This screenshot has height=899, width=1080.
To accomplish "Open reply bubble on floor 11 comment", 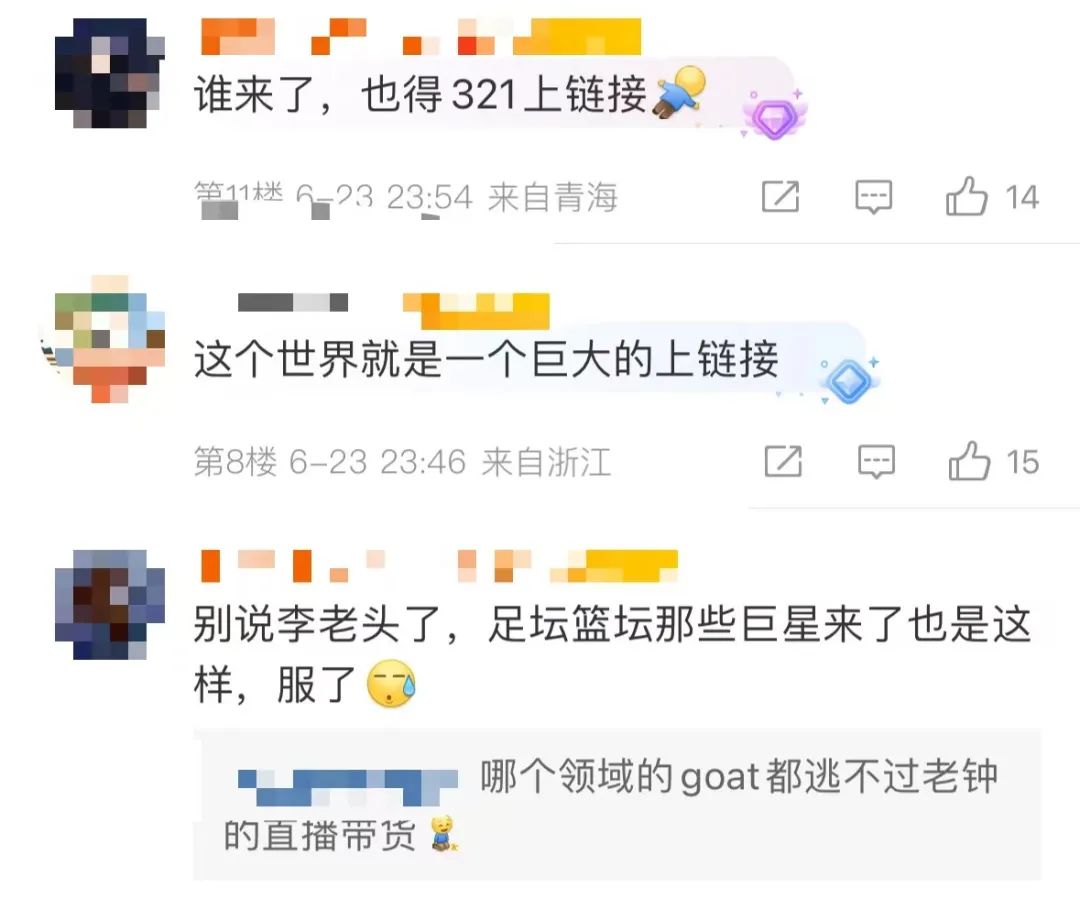I will (873, 197).
